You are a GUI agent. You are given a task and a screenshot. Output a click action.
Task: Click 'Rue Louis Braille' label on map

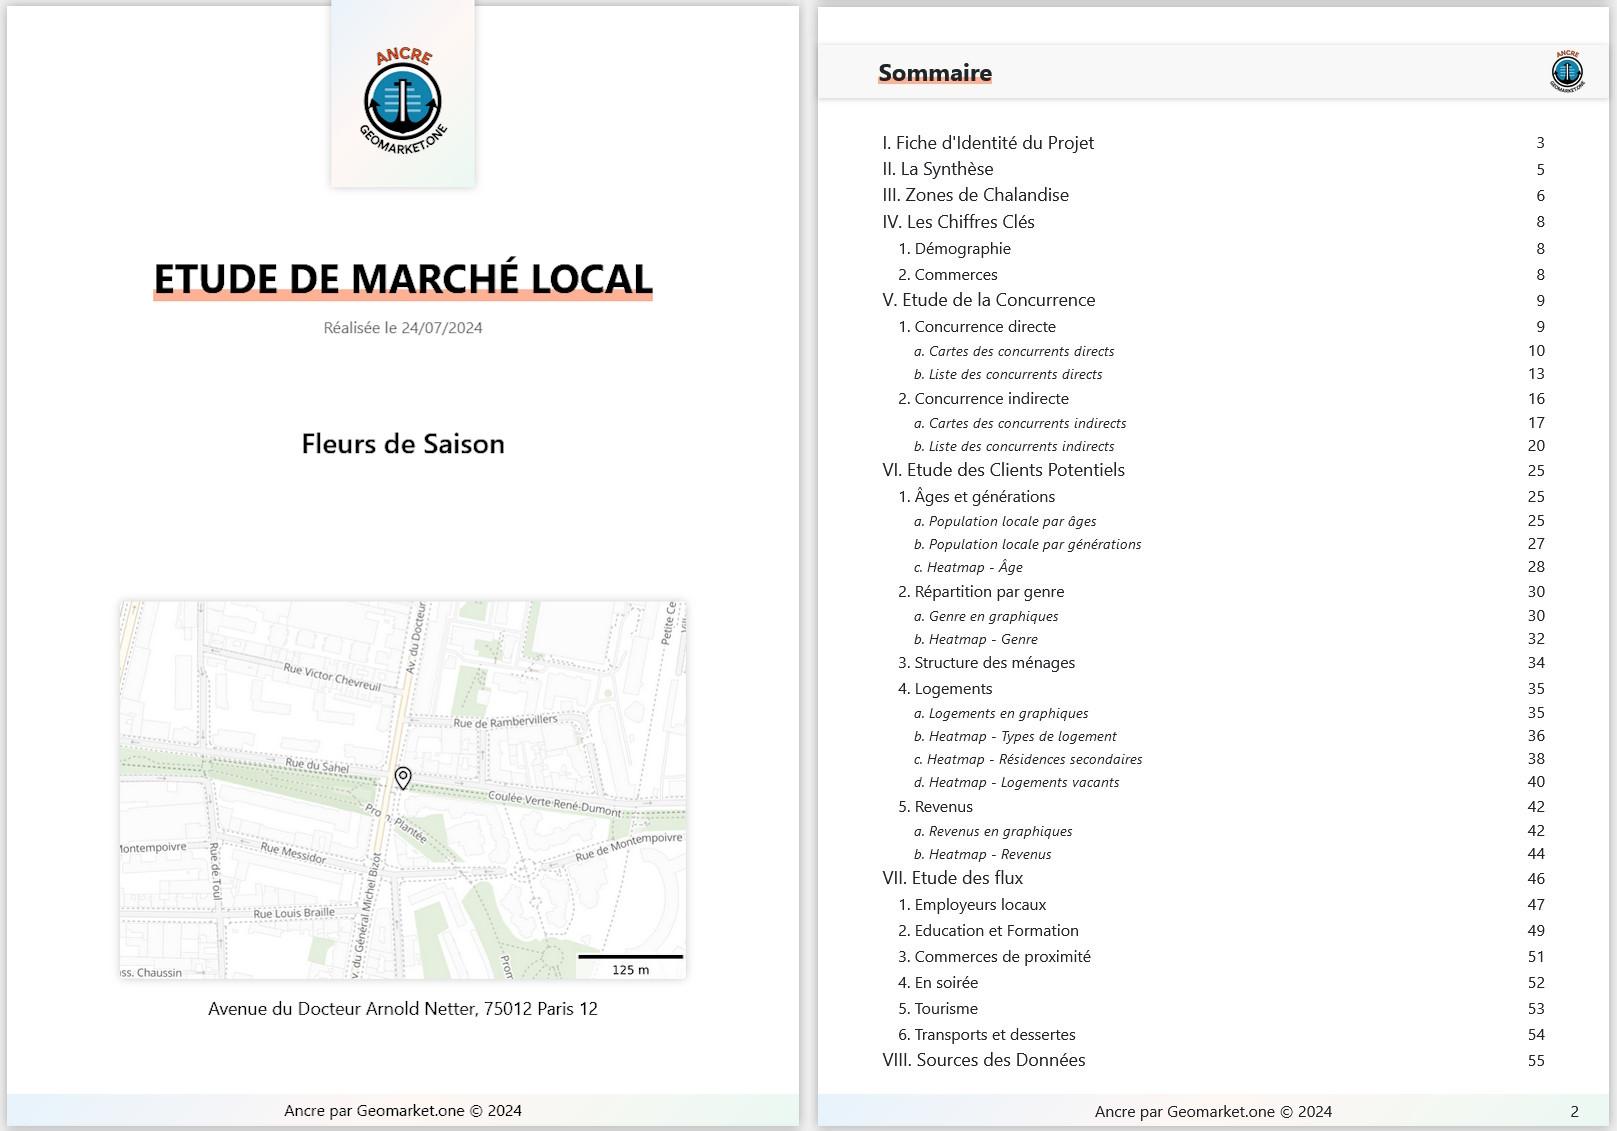tap(294, 913)
